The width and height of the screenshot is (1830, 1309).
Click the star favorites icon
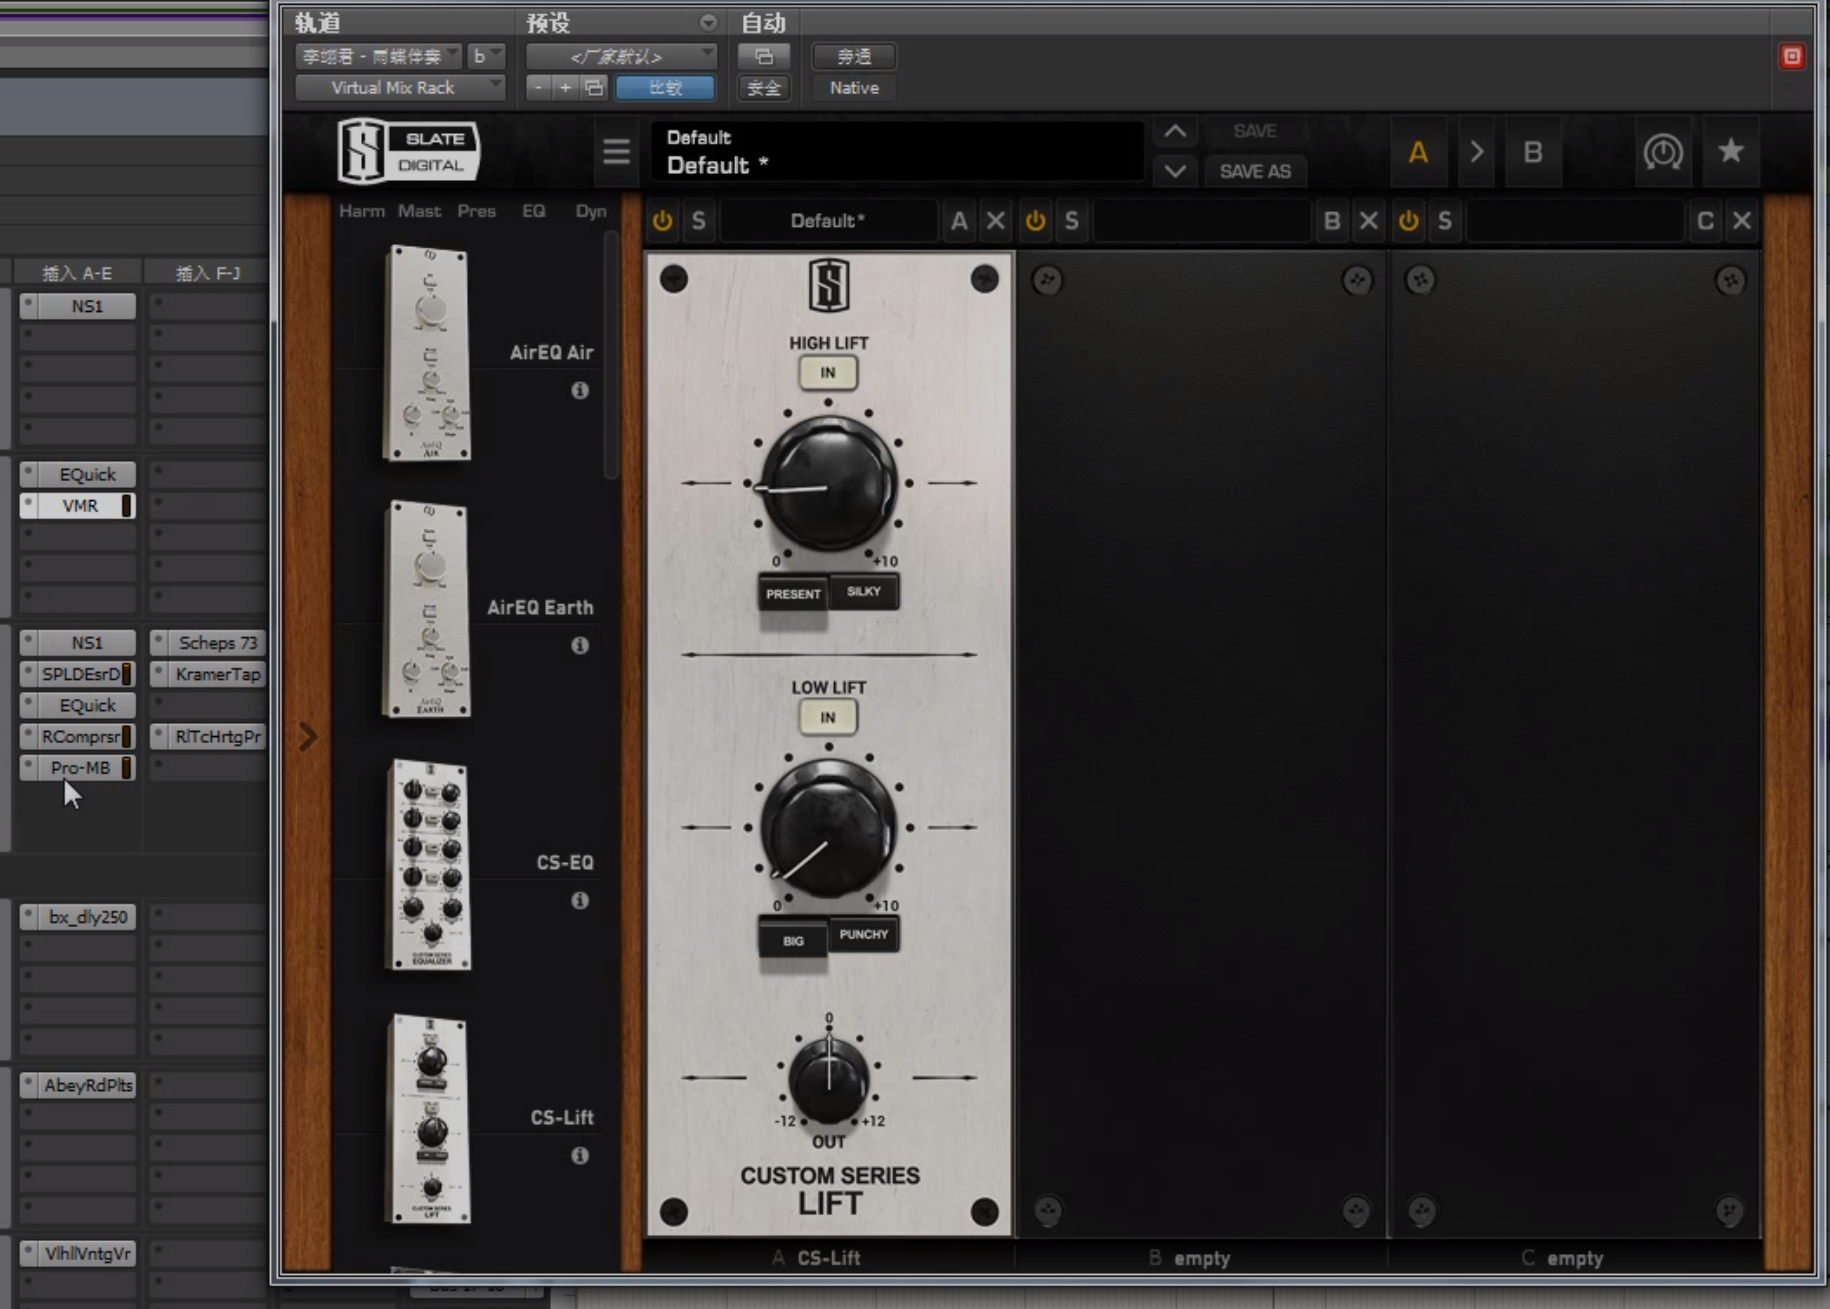[x=1730, y=152]
